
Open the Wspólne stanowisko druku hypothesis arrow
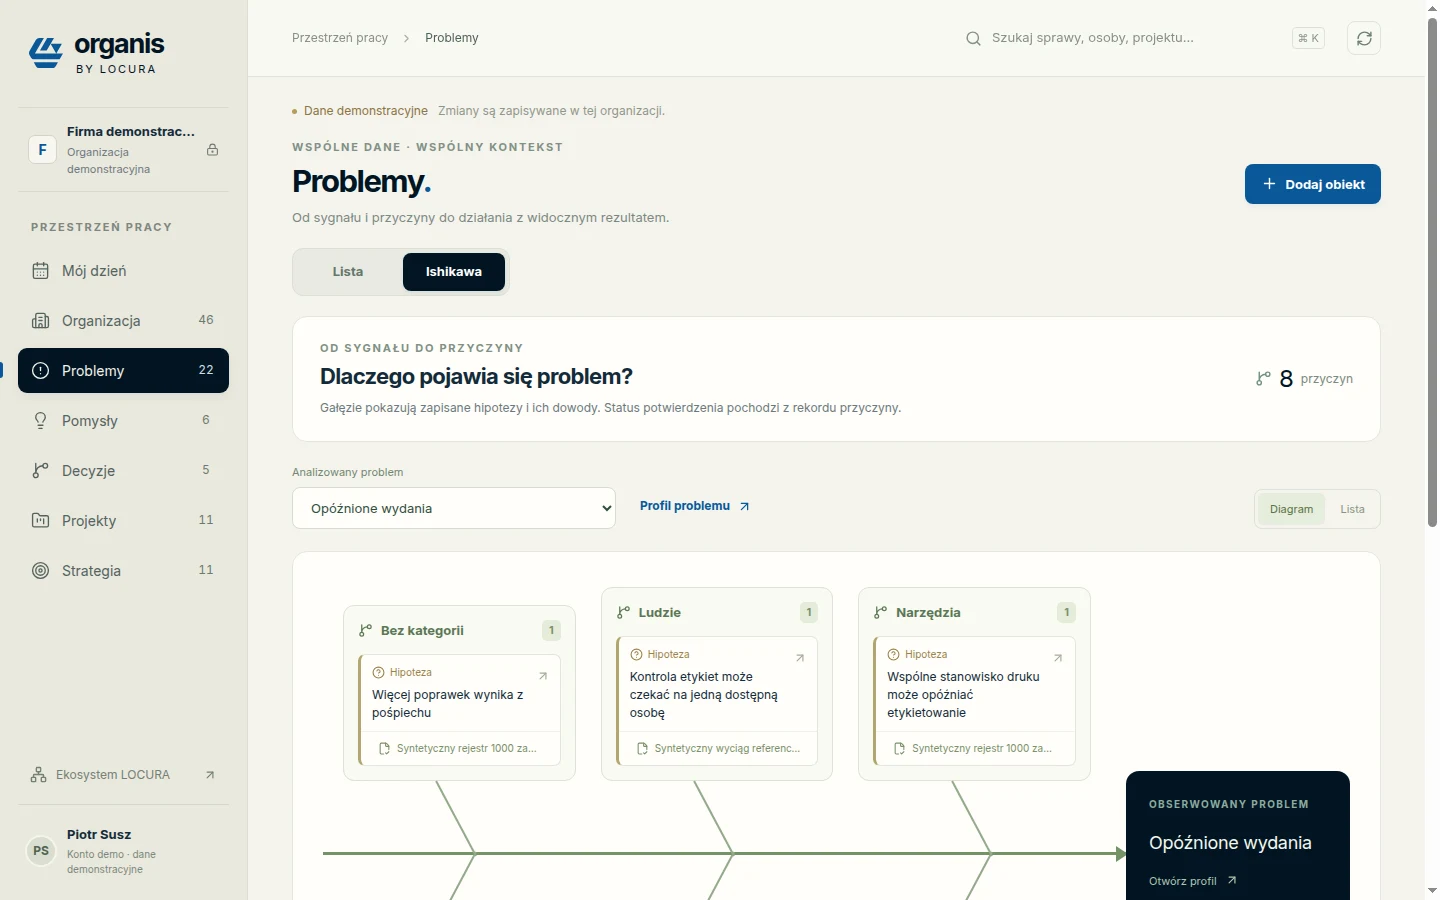pos(1058,658)
